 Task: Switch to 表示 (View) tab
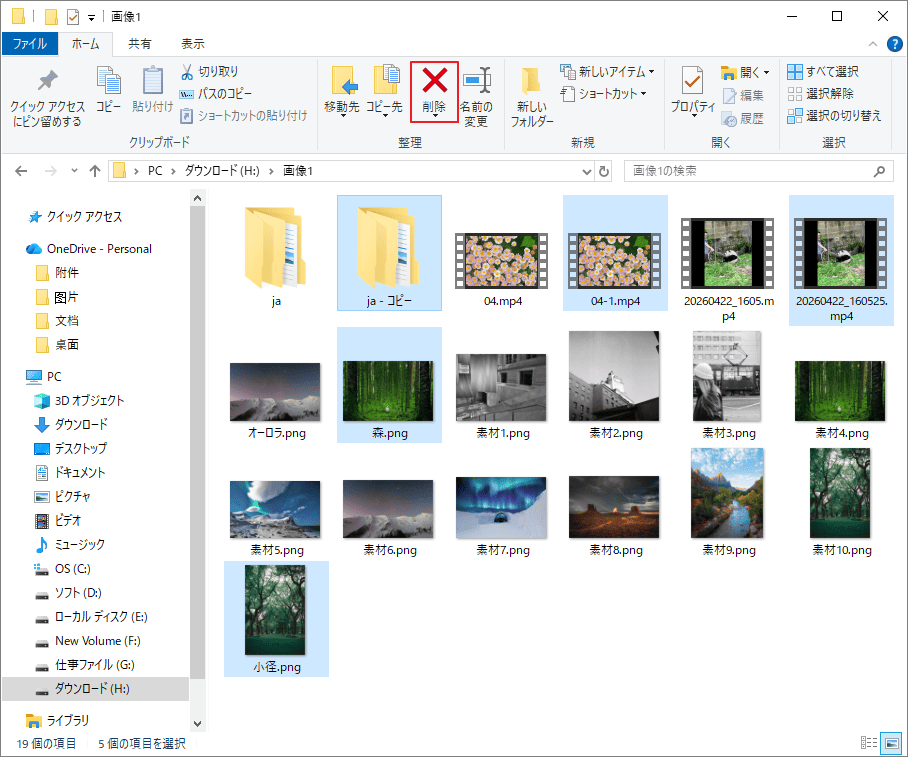(193, 44)
